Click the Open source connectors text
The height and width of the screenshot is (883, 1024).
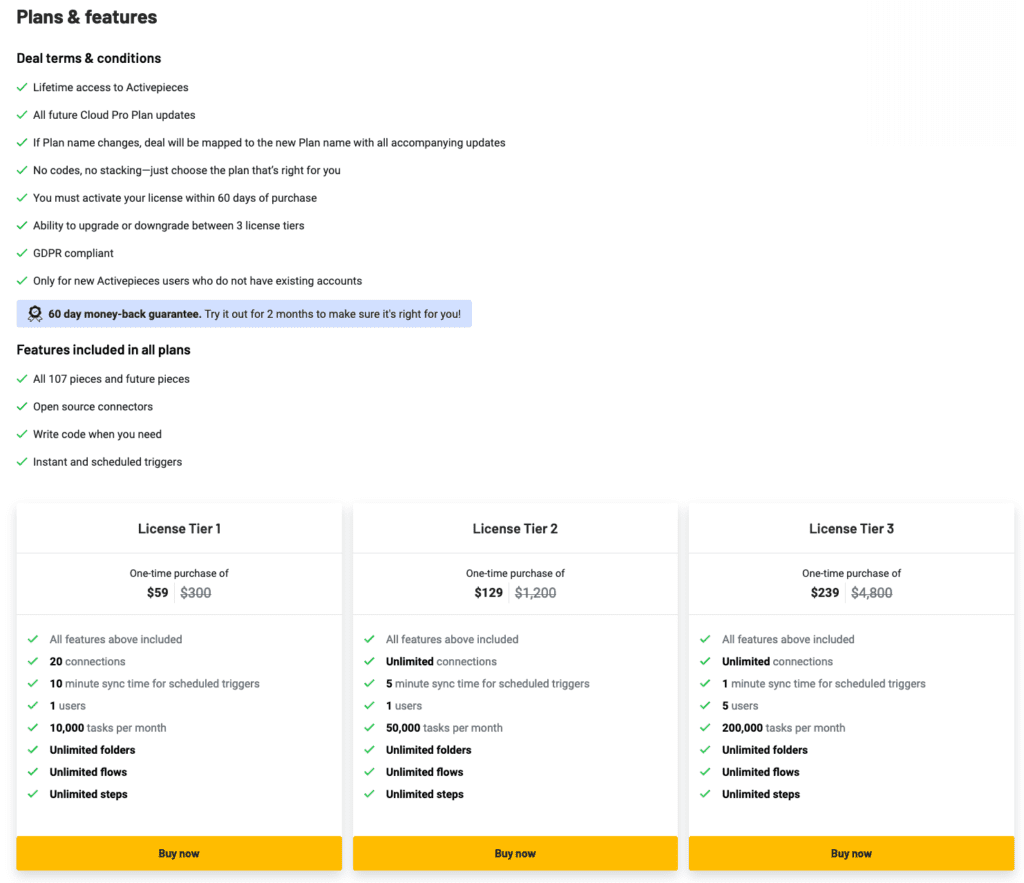point(93,407)
